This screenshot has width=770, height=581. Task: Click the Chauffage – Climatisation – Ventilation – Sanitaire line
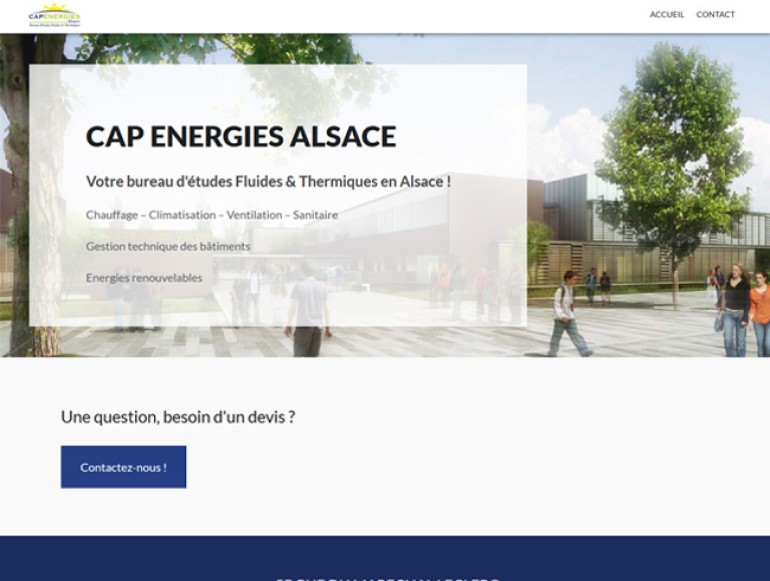click(x=212, y=215)
